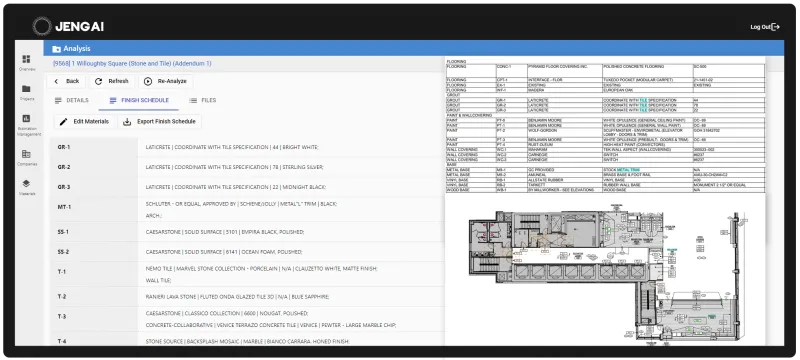The image size is (800, 360).
Task: Switch to the Details tab
Action: coord(71,100)
